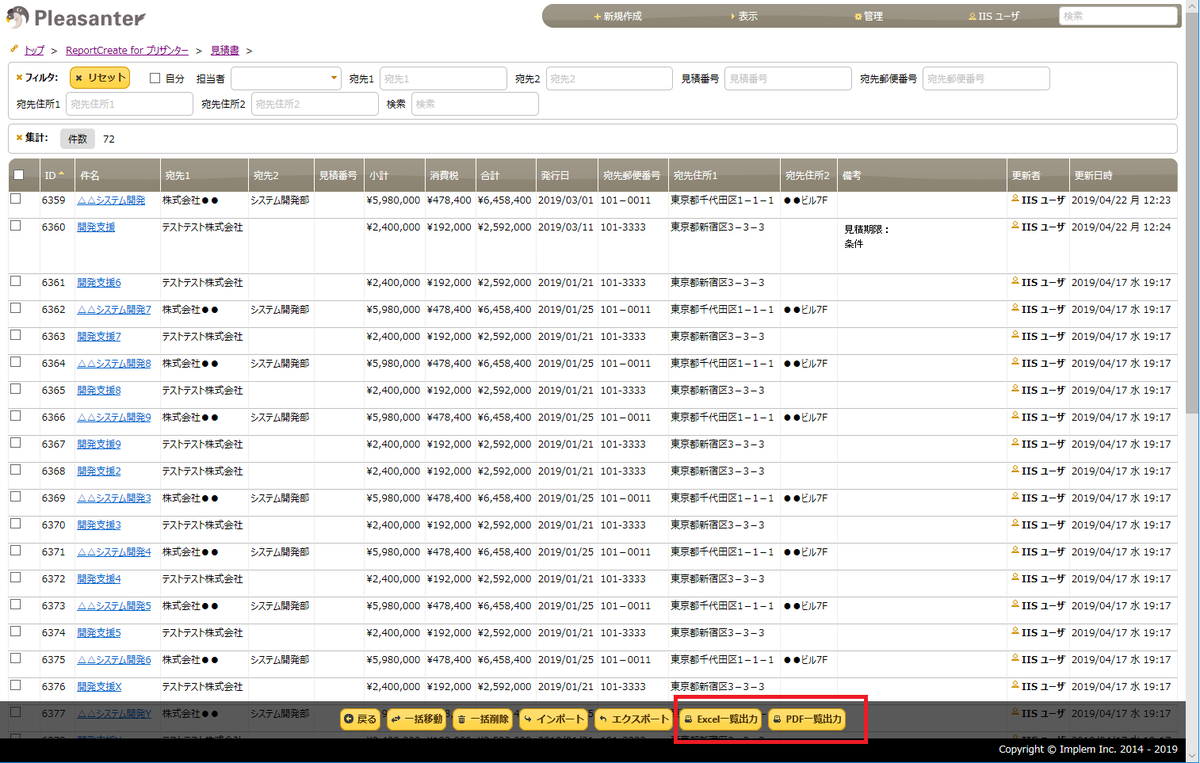Click the Pleasanter logo
1200x763 pixels.
pyautogui.click(x=76, y=18)
